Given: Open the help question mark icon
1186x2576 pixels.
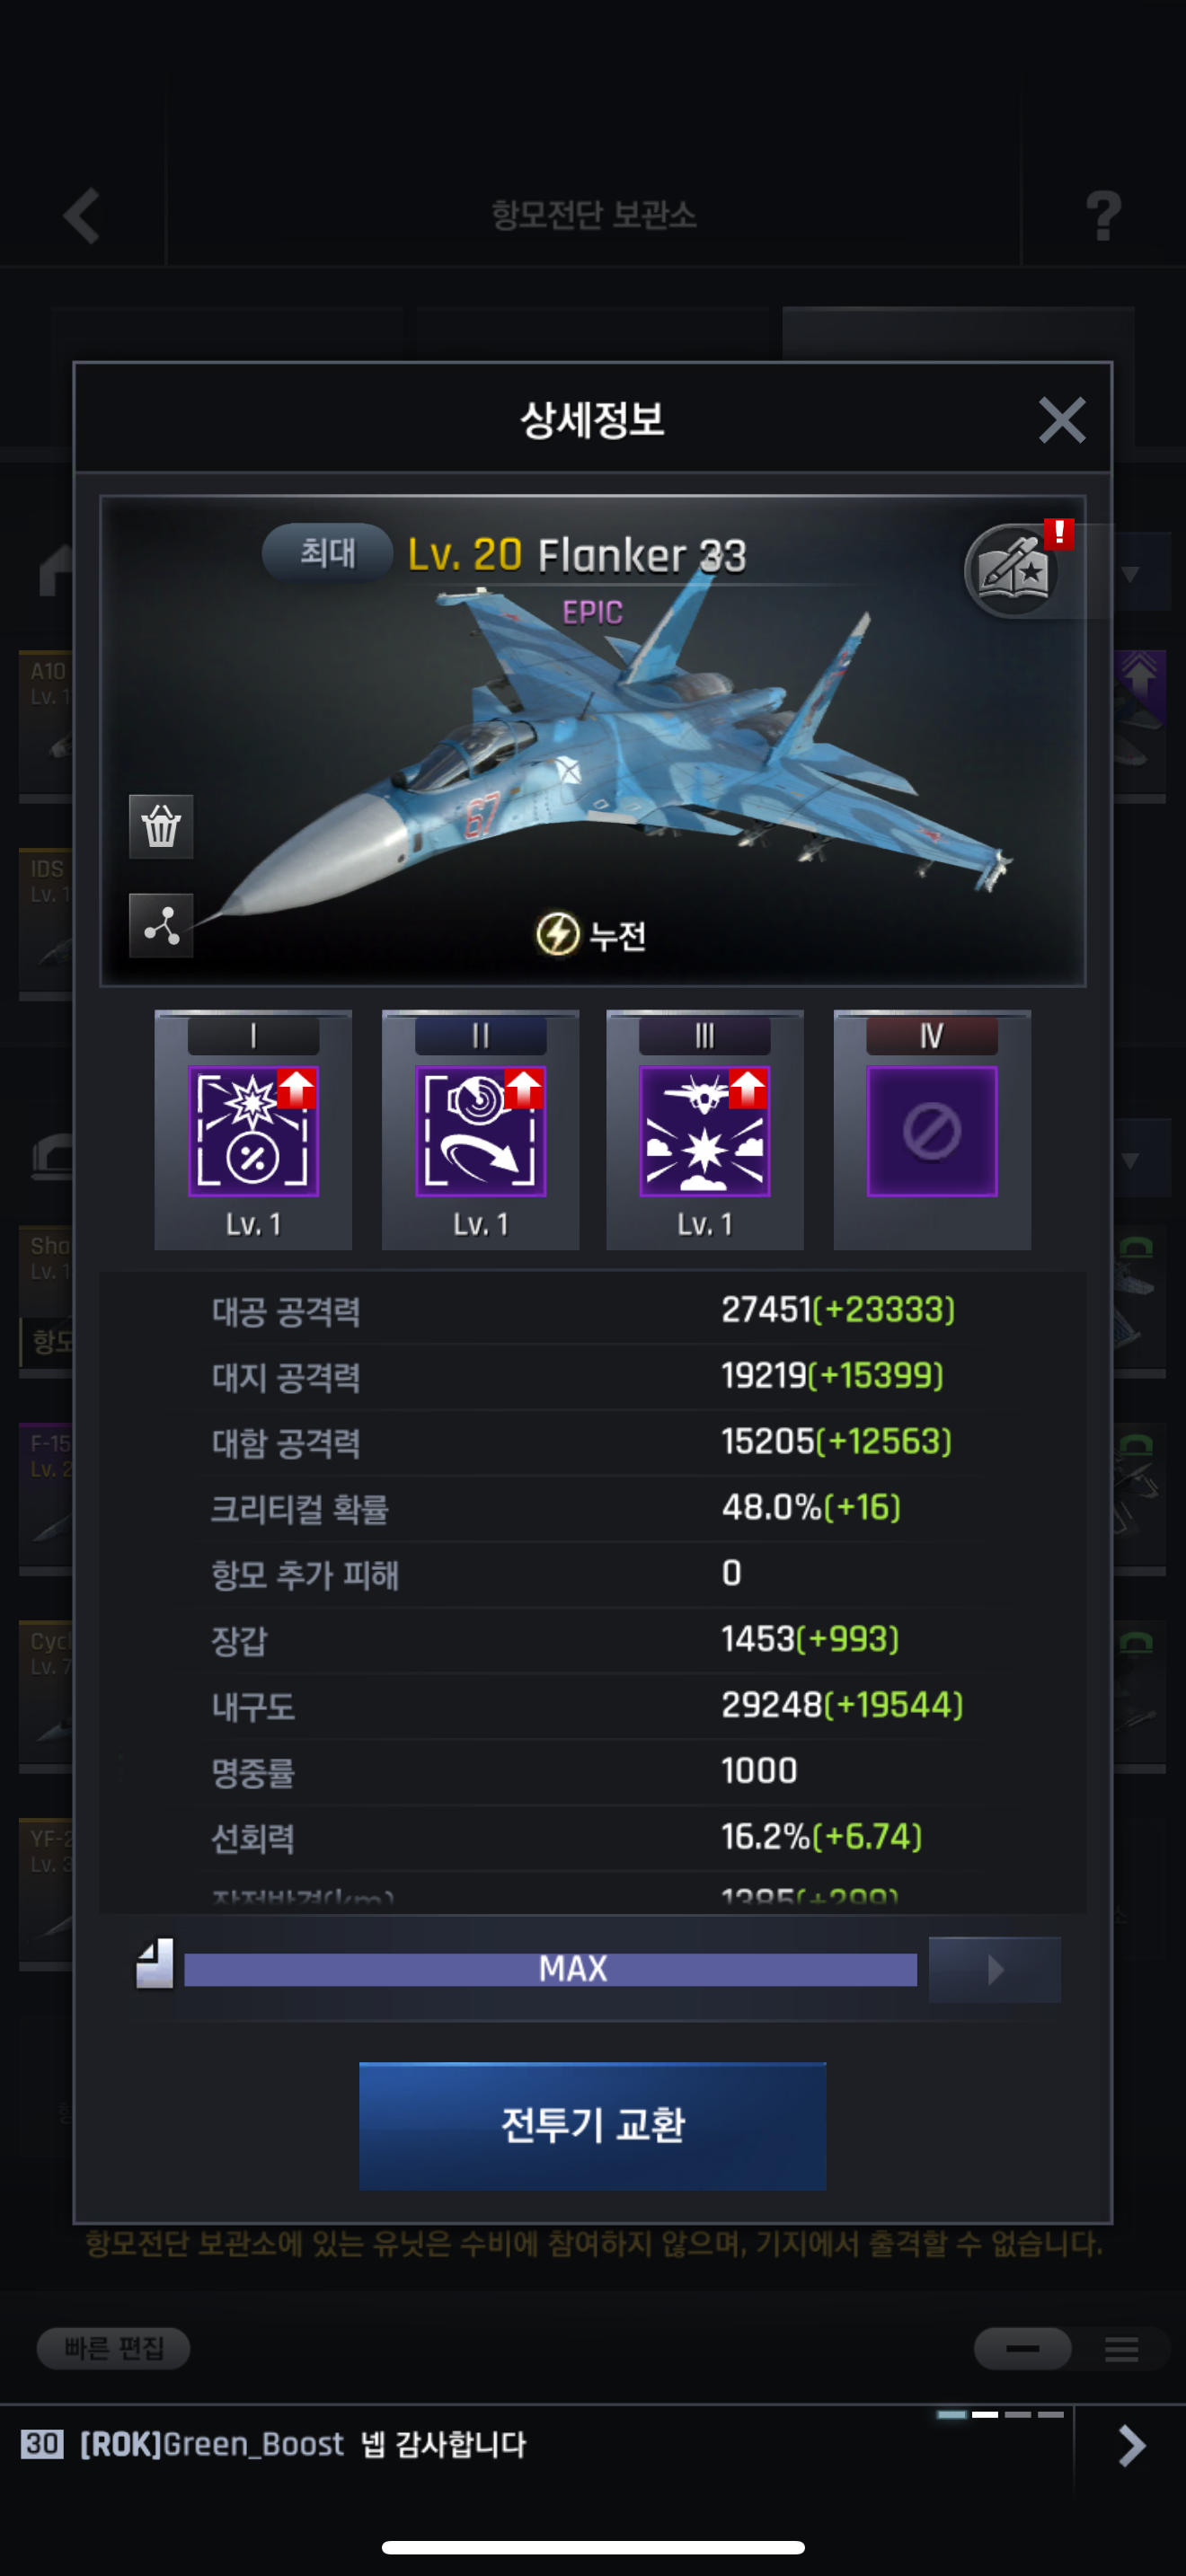Looking at the screenshot, I should (1103, 215).
